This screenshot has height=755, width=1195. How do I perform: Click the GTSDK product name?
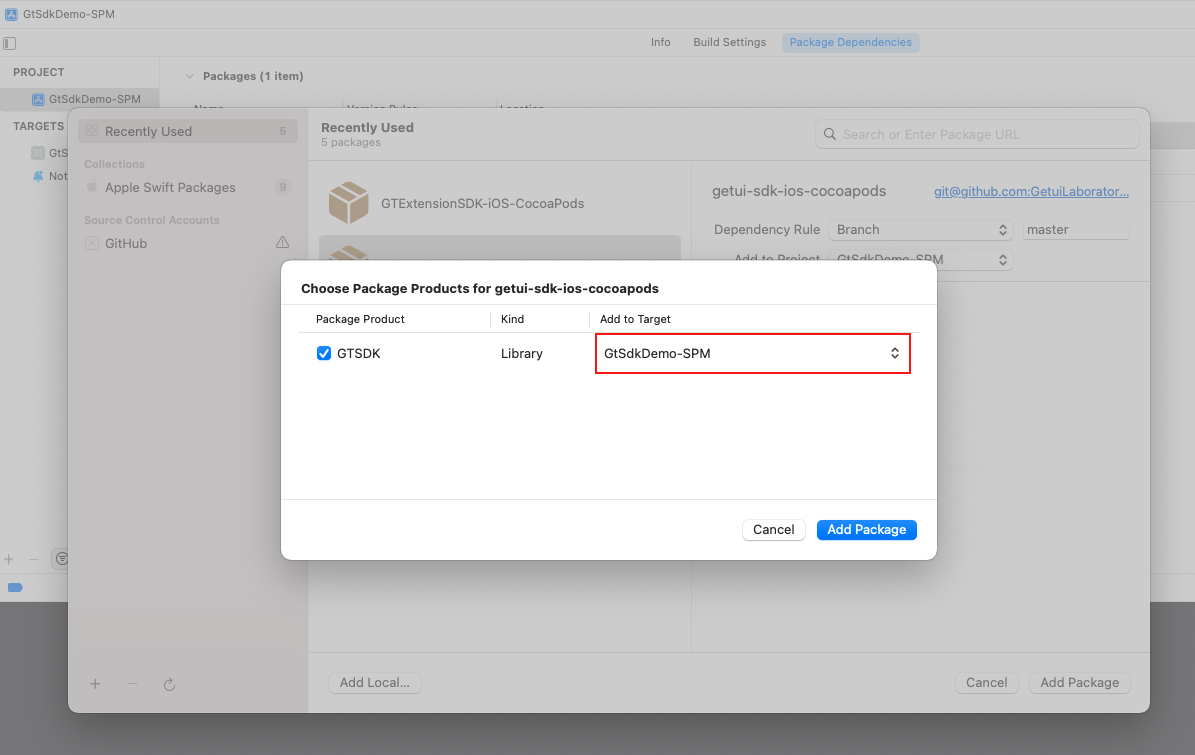pos(358,354)
